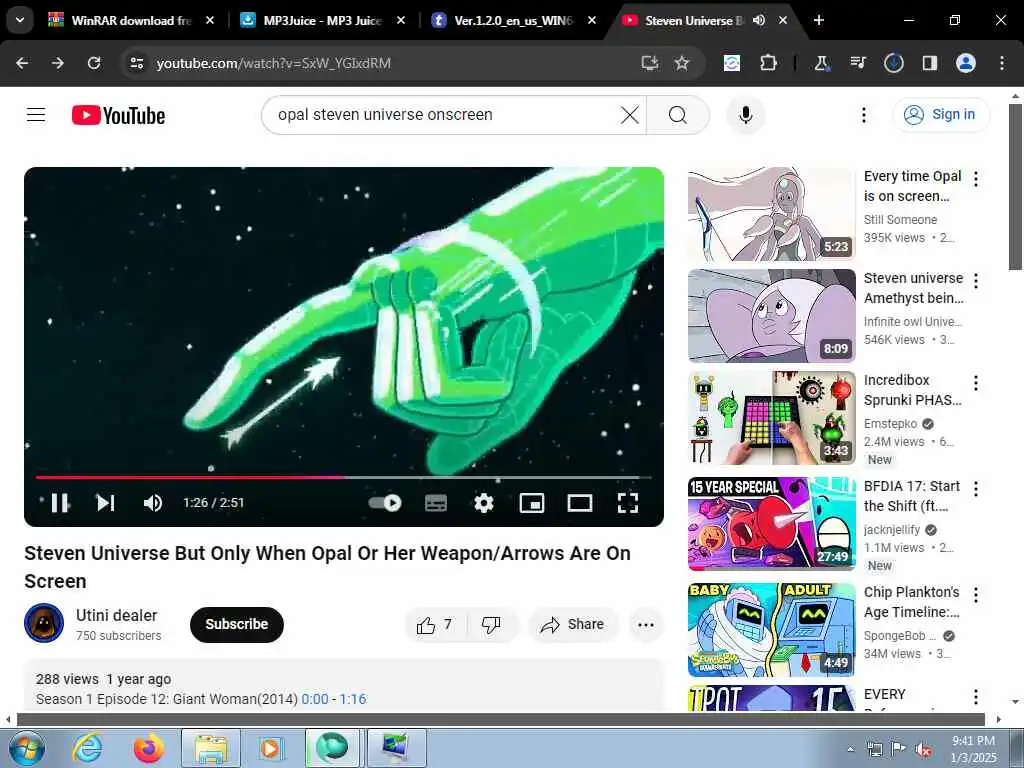Skip to the next video
Screen dimensions: 1024x768
coord(105,503)
